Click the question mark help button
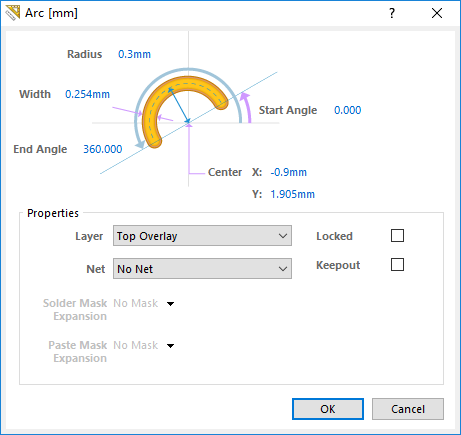The height and width of the screenshot is (435, 461). pyautogui.click(x=392, y=13)
